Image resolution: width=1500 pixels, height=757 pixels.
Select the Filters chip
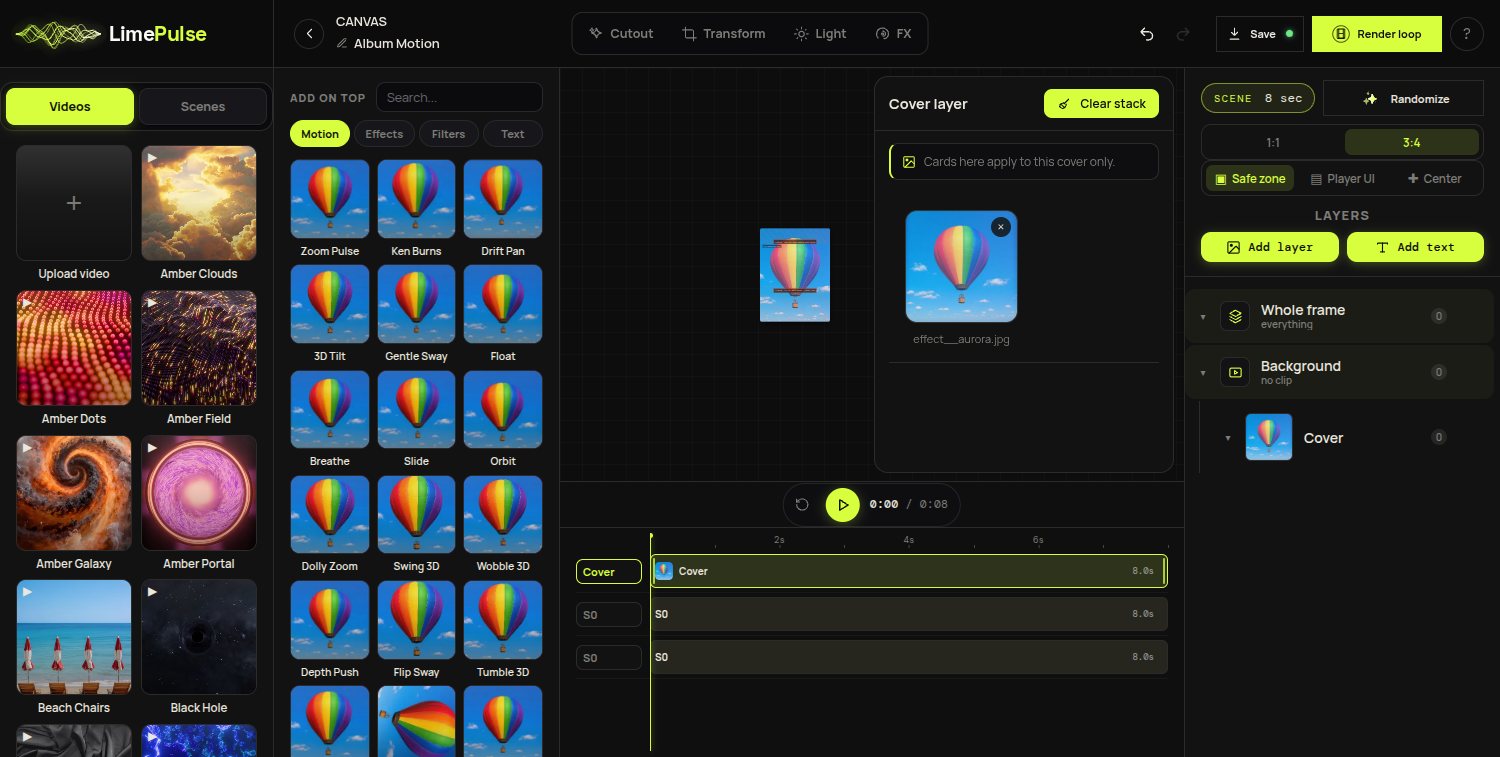click(x=448, y=134)
